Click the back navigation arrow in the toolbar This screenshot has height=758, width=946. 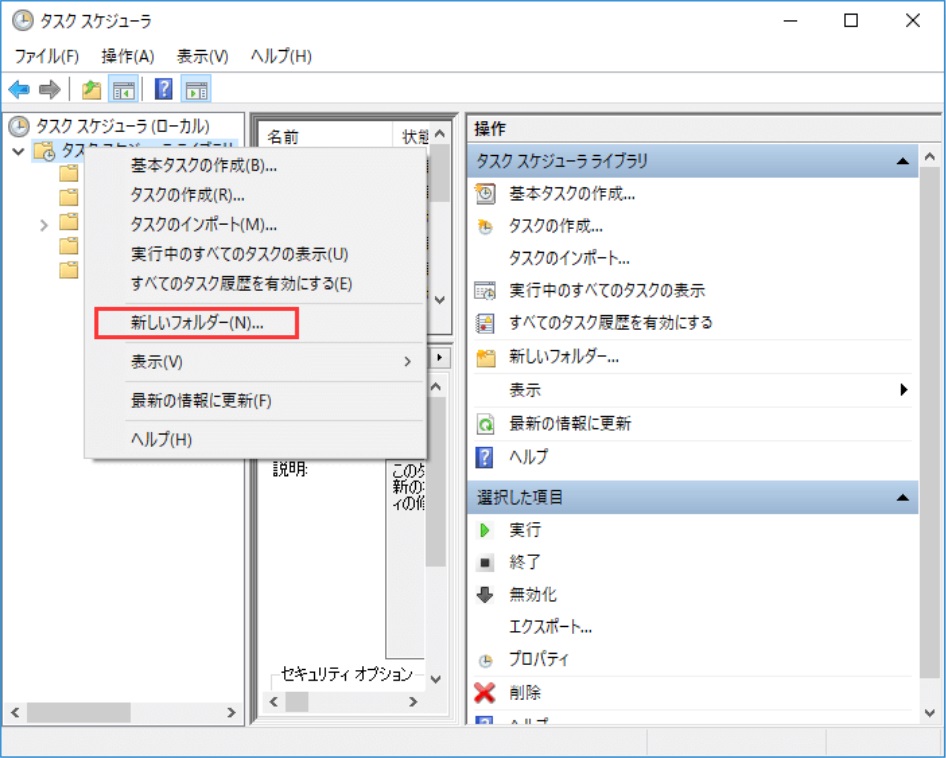click(x=18, y=88)
